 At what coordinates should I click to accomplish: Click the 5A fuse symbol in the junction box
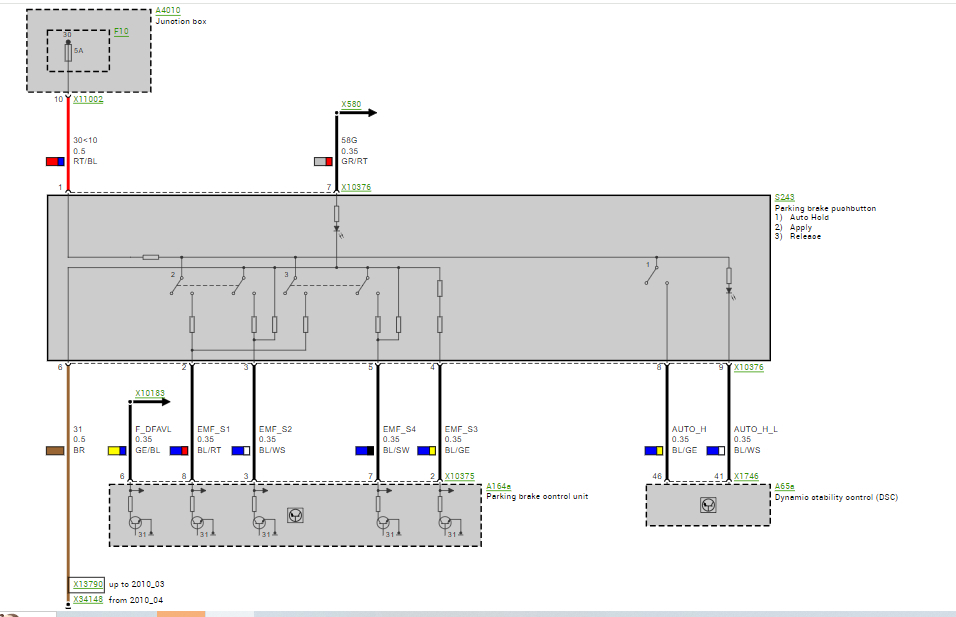click(68, 54)
